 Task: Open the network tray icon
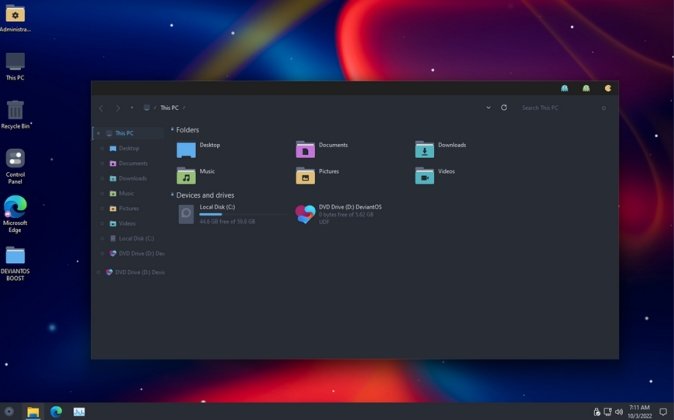point(608,412)
